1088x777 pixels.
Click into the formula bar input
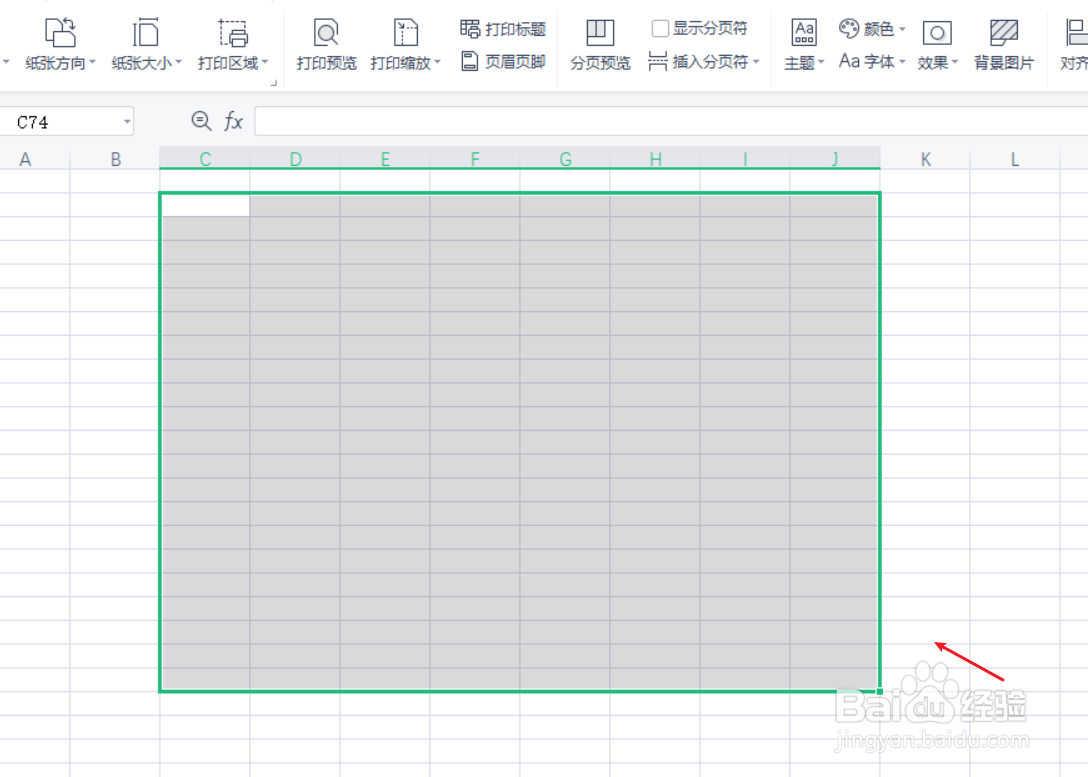point(671,121)
